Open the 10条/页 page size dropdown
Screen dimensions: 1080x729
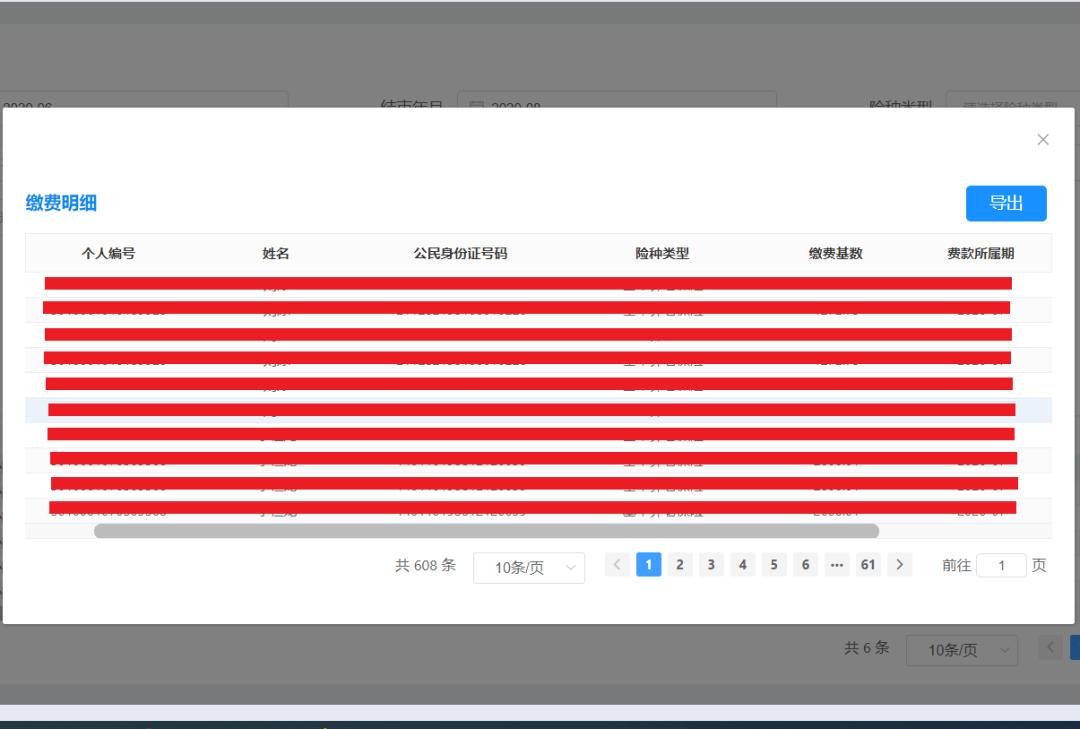[x=528, y=568]
